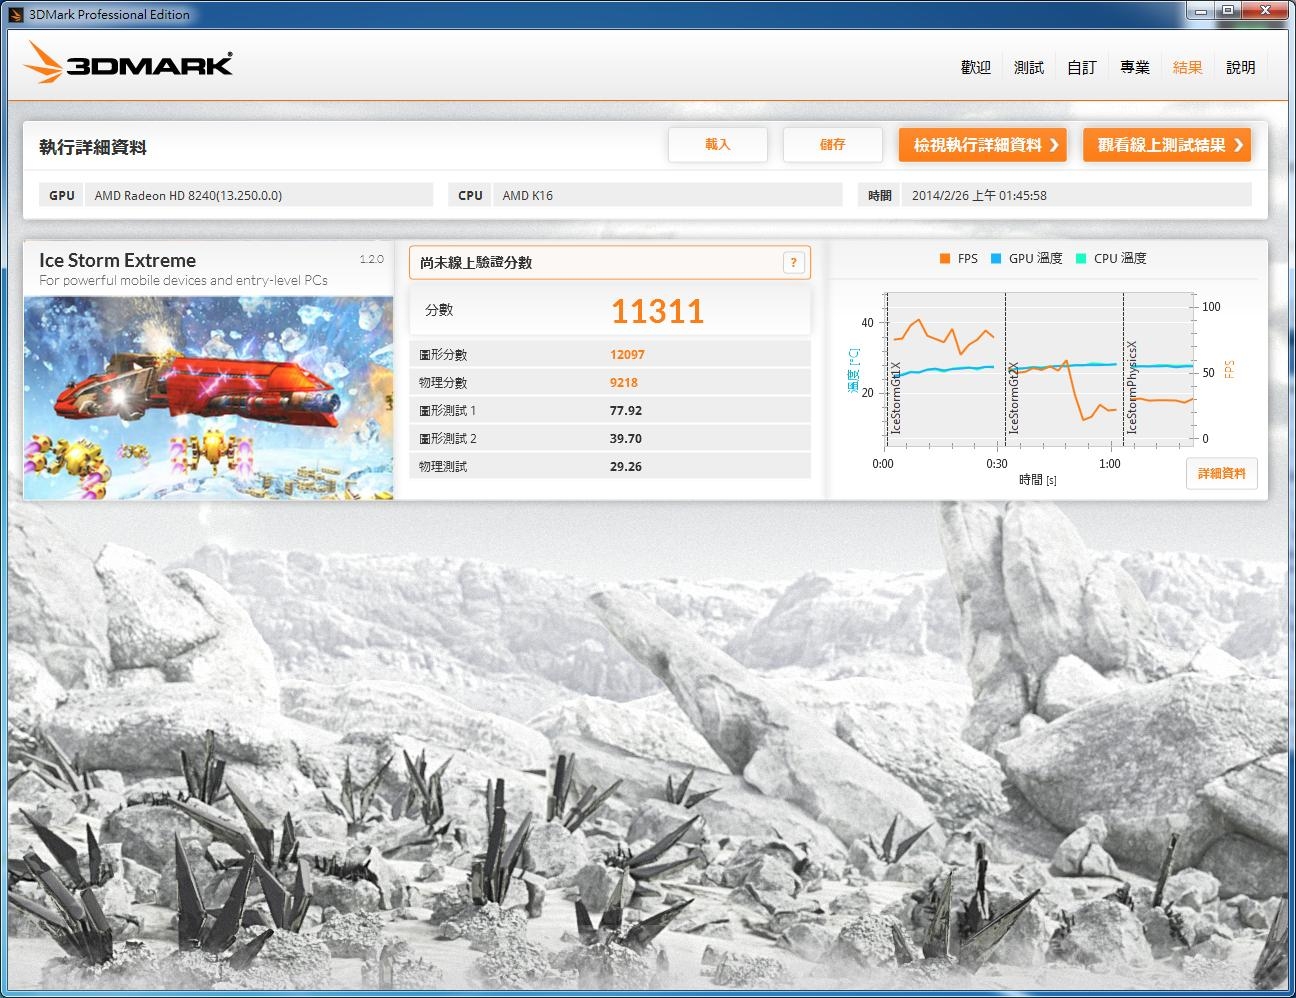Open 詳細資料 below the chart

coord(1222,474)
